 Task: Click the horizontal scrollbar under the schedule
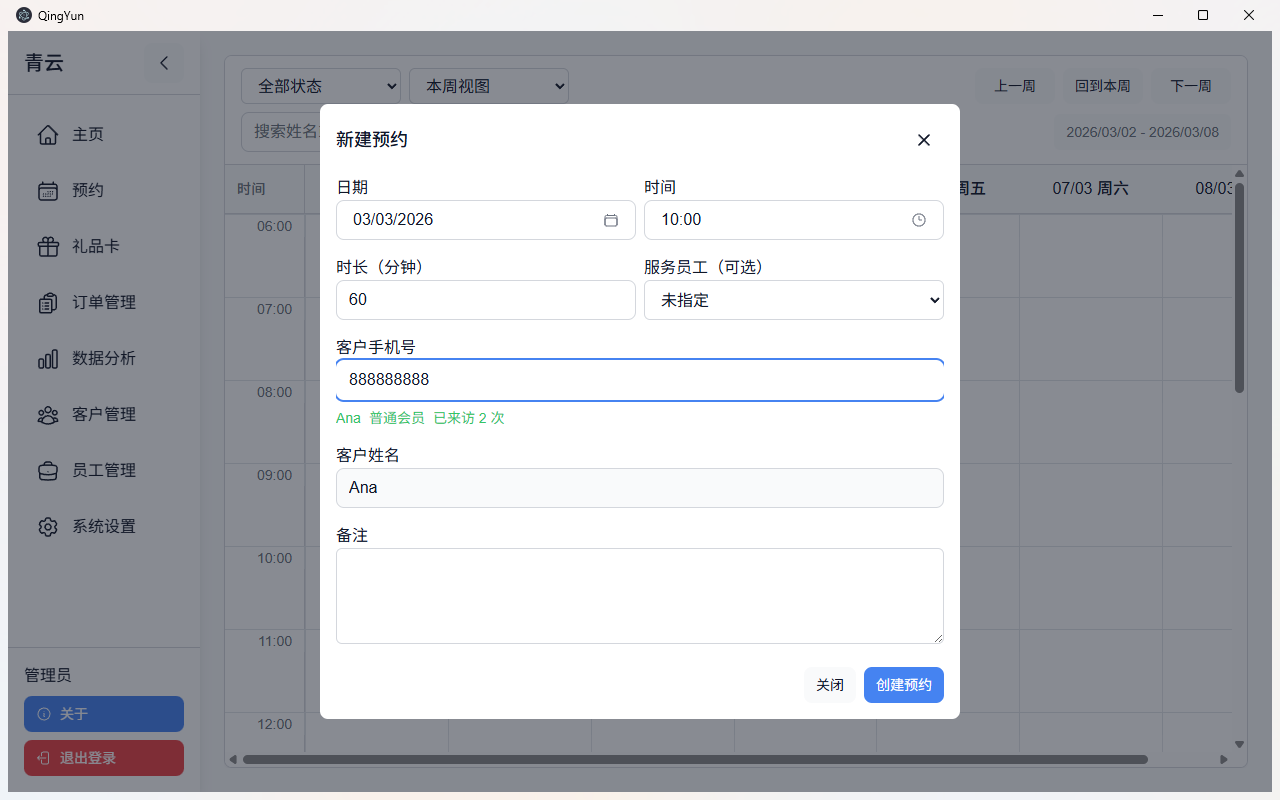[695, 759]
